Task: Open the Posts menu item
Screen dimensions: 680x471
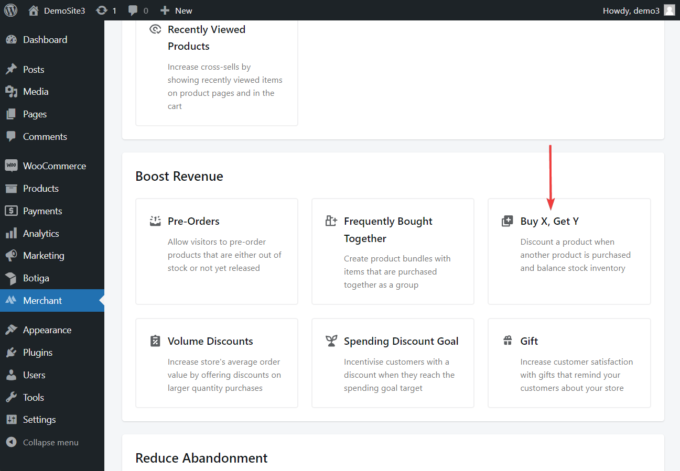Action: (x=52, y=69)
